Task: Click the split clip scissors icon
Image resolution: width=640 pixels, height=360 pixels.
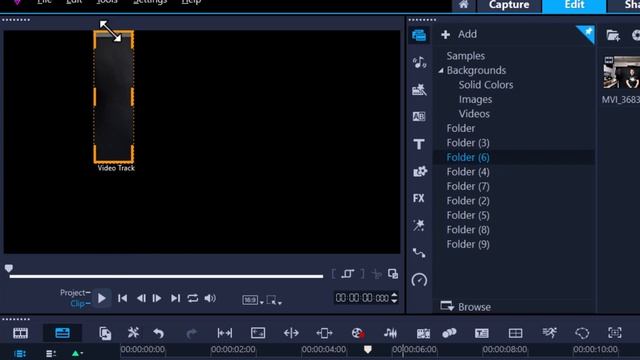Action: coord(376,274)
